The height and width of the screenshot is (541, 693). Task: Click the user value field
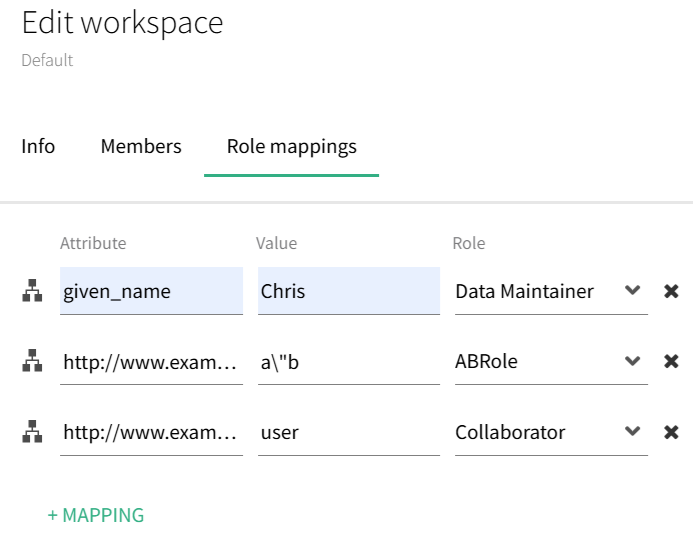[349, 432]
